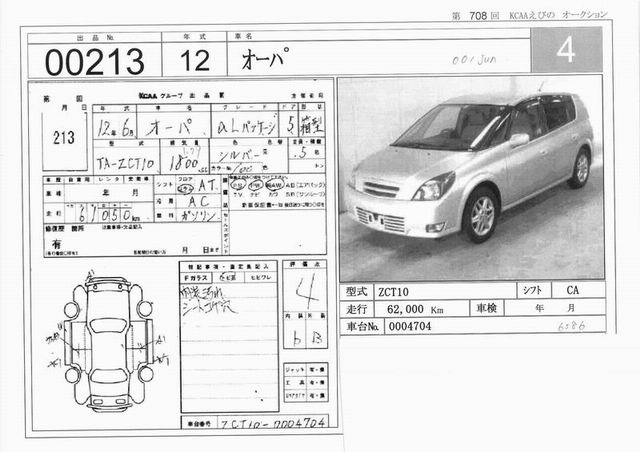Viewport: 640px width, 452px height.
Task: Select the fuel type ガソリン entry
Action: point(199,215)
